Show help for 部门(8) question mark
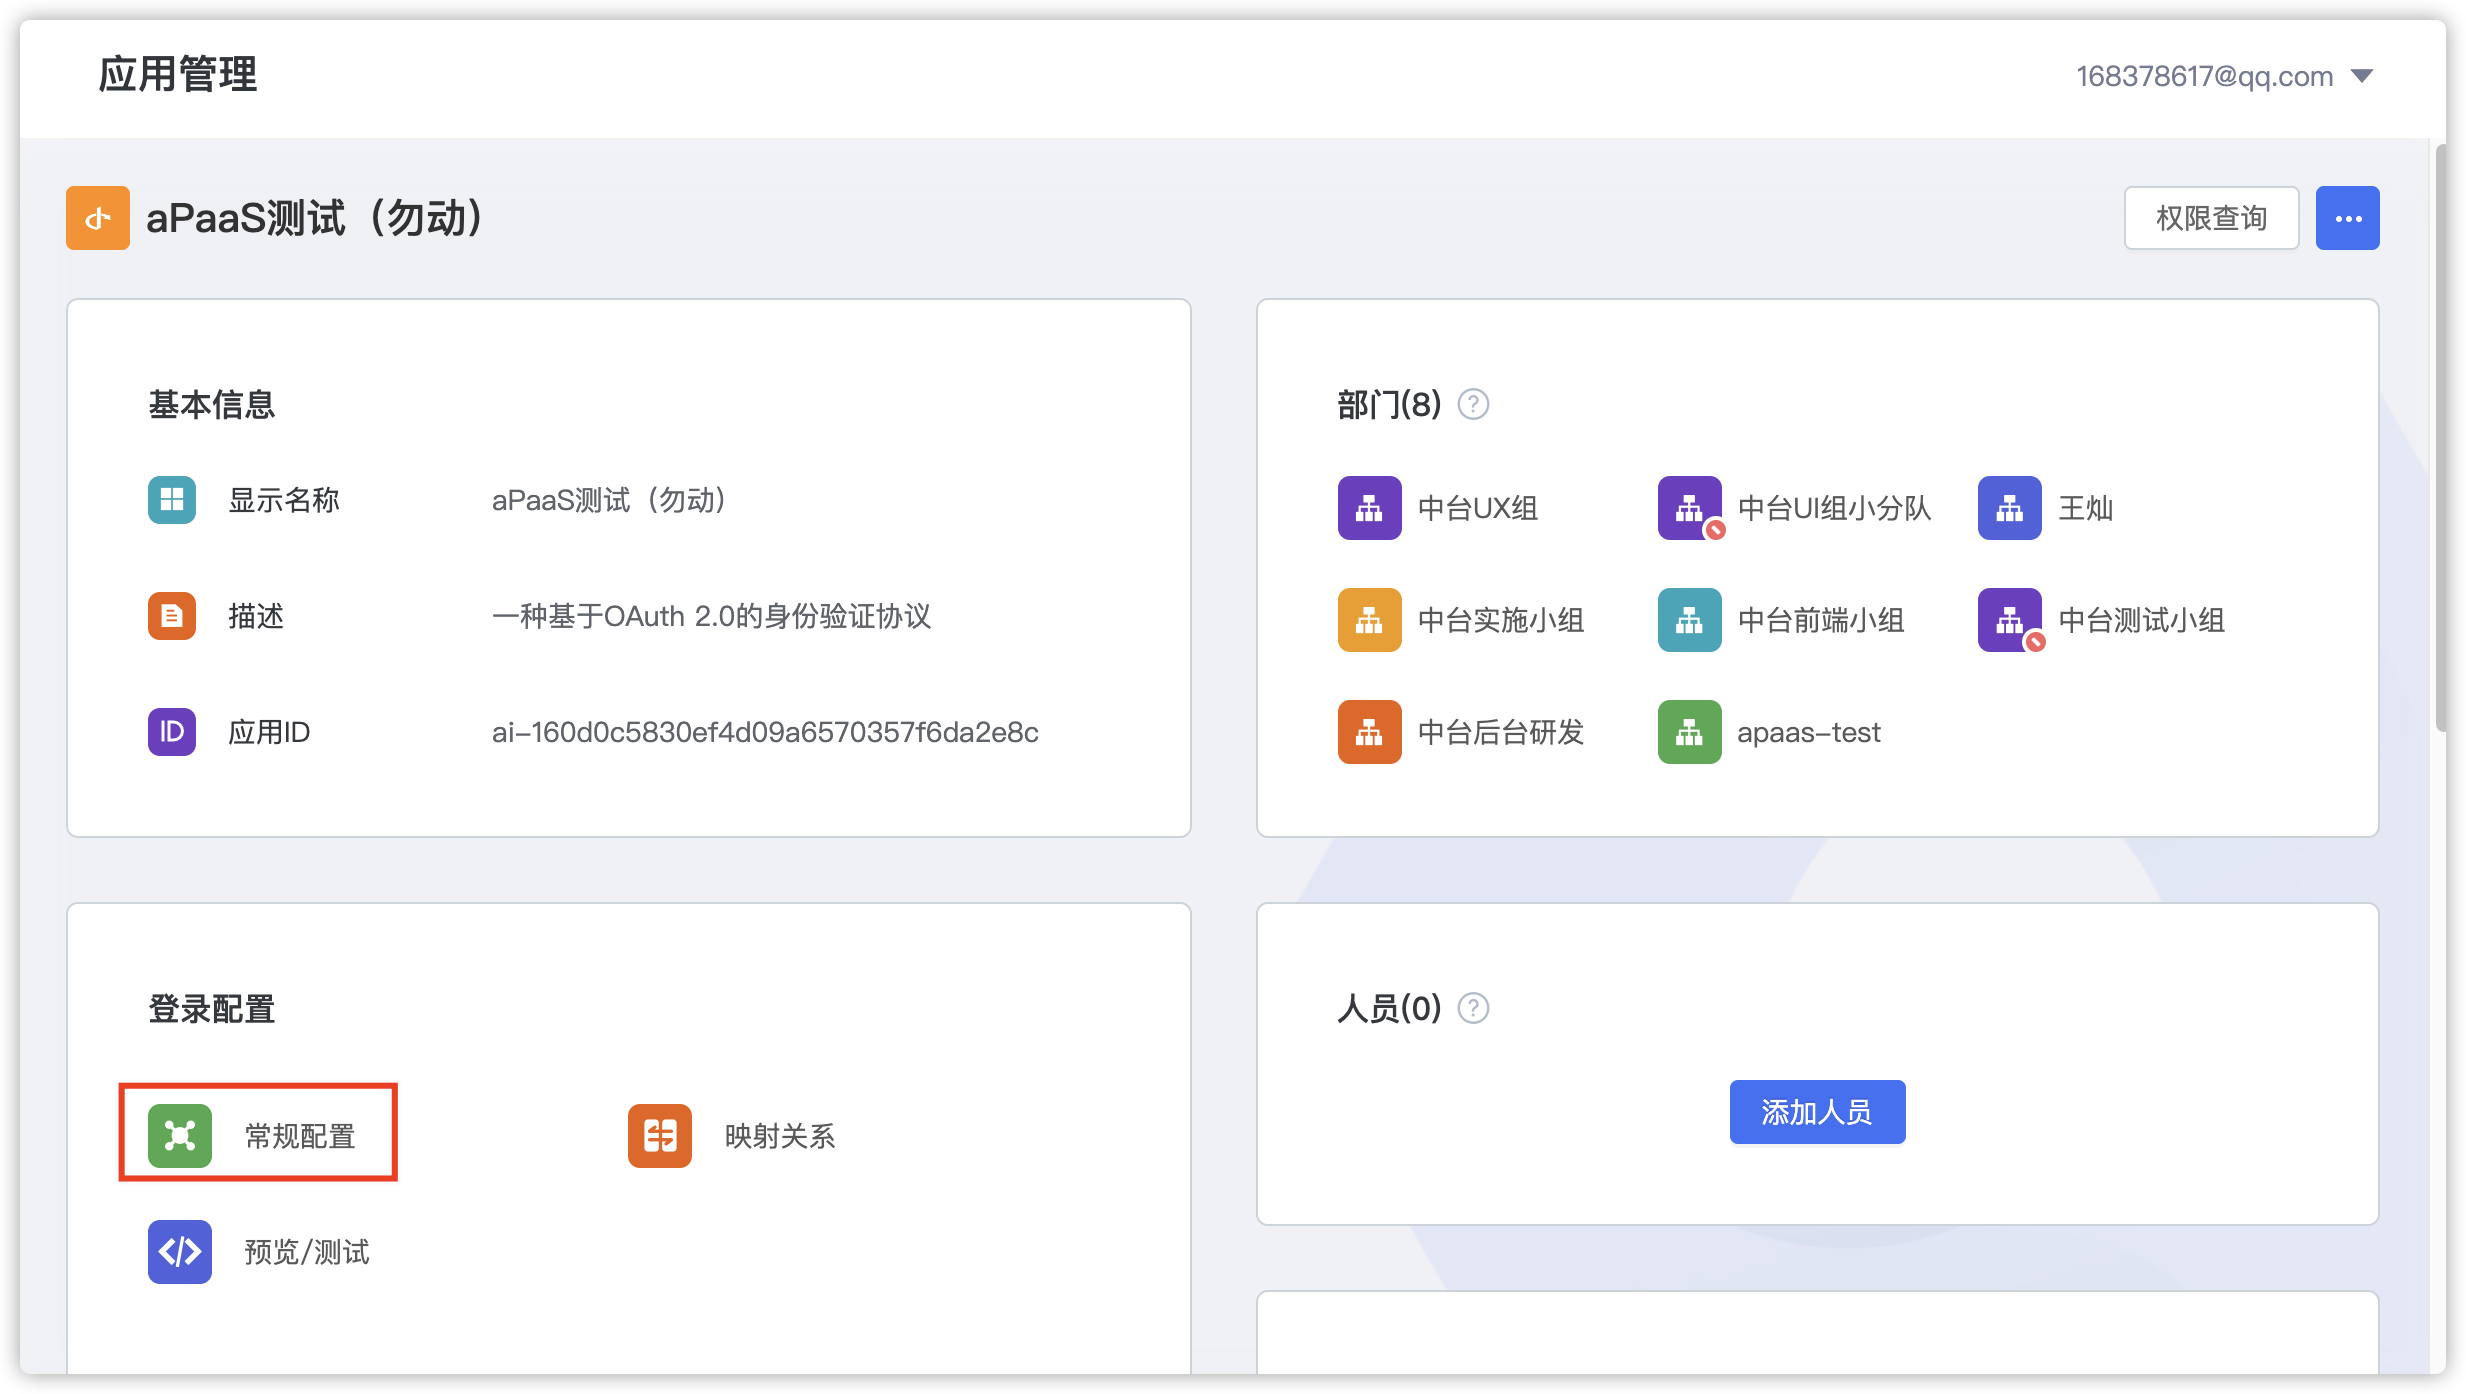Screen dimensions: 2466x1394 [x=1473, y=404]
